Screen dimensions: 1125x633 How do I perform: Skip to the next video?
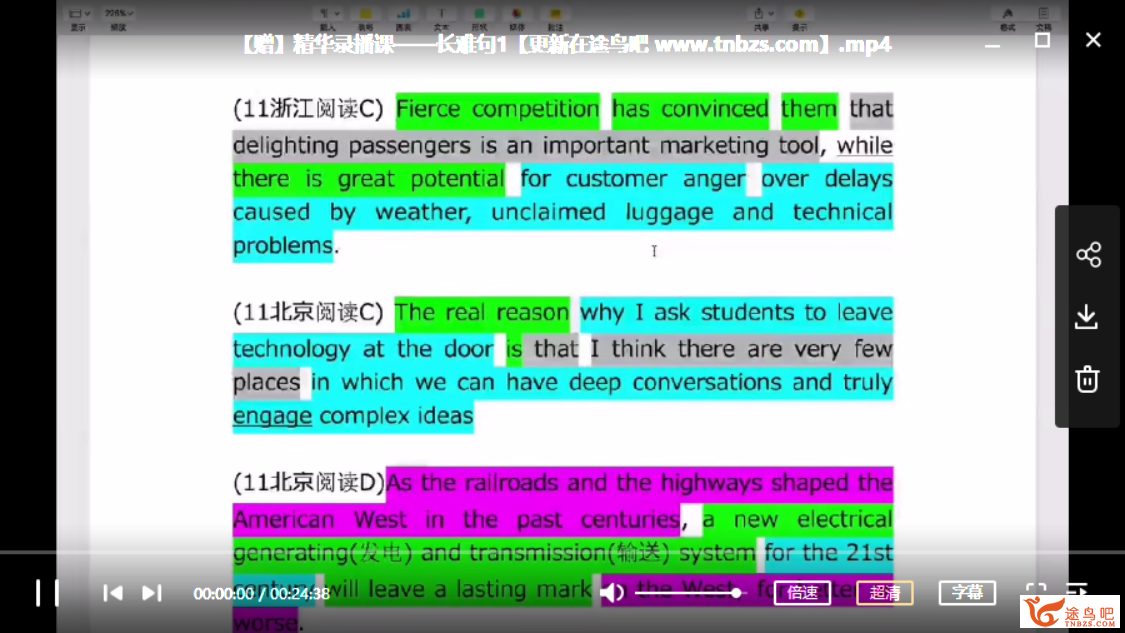click(x=151, y=593)
